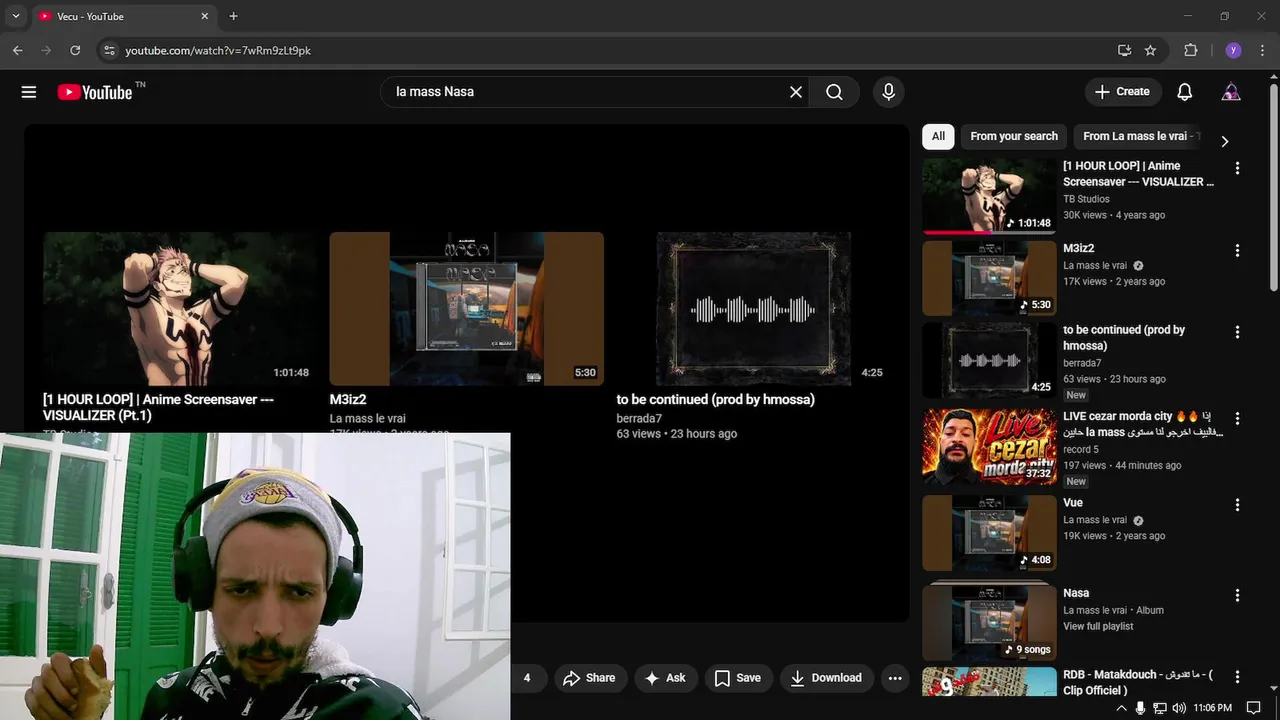1280x720 pixels.
Task: Open the Windows notification center
Action: point(1254,708)
